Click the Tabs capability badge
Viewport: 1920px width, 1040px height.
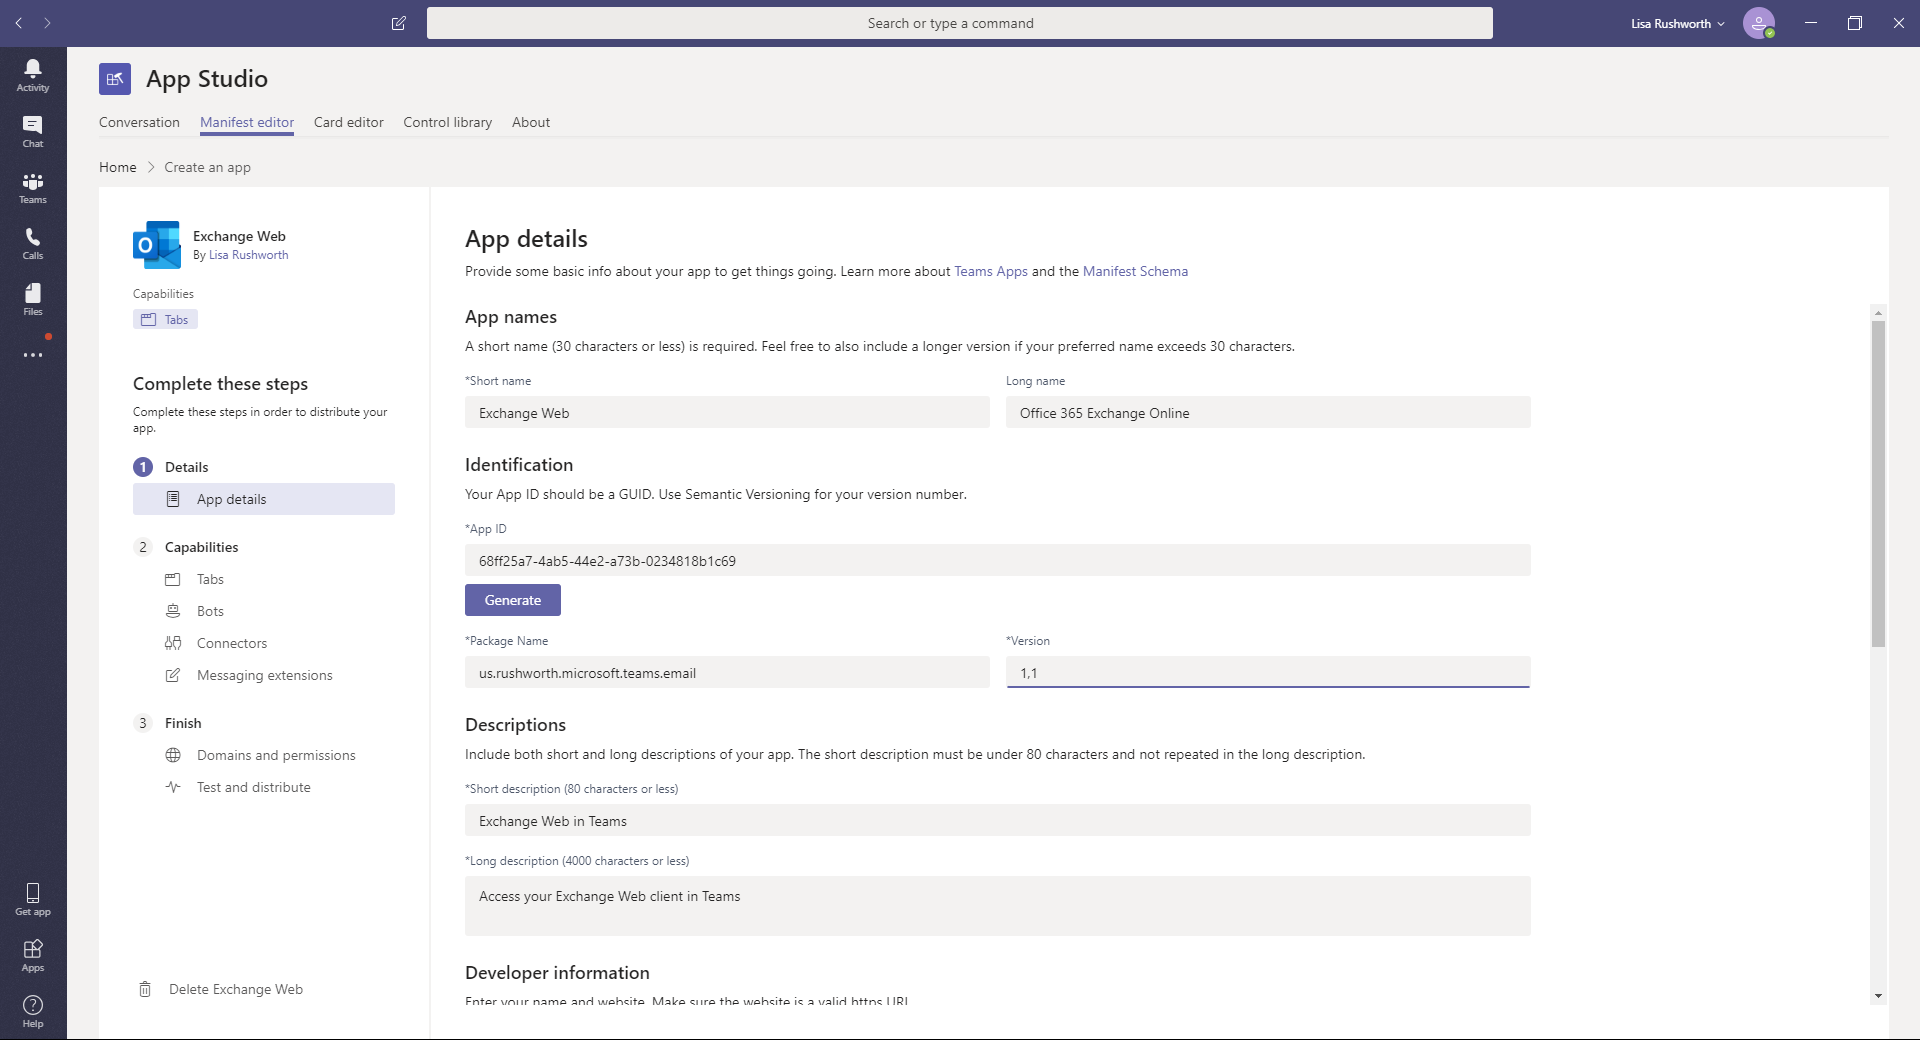click(165, 319)
